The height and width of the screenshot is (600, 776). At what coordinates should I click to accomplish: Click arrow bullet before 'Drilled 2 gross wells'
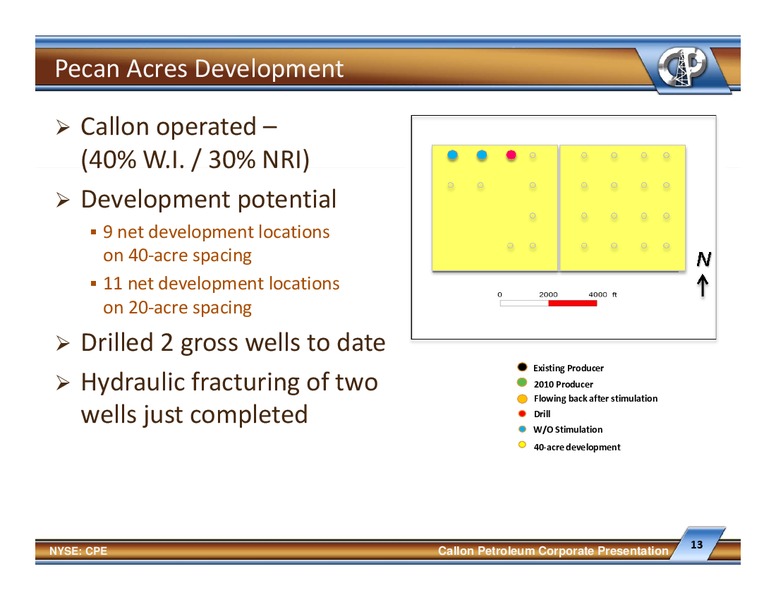tap(62, 343)
